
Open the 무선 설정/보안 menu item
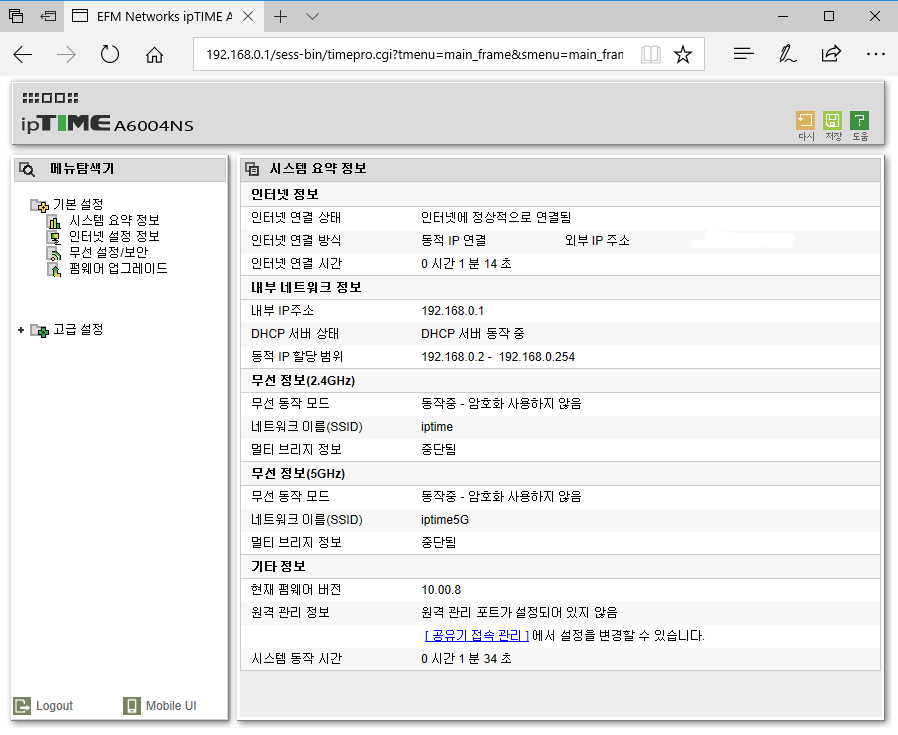(x=109, y=253)
